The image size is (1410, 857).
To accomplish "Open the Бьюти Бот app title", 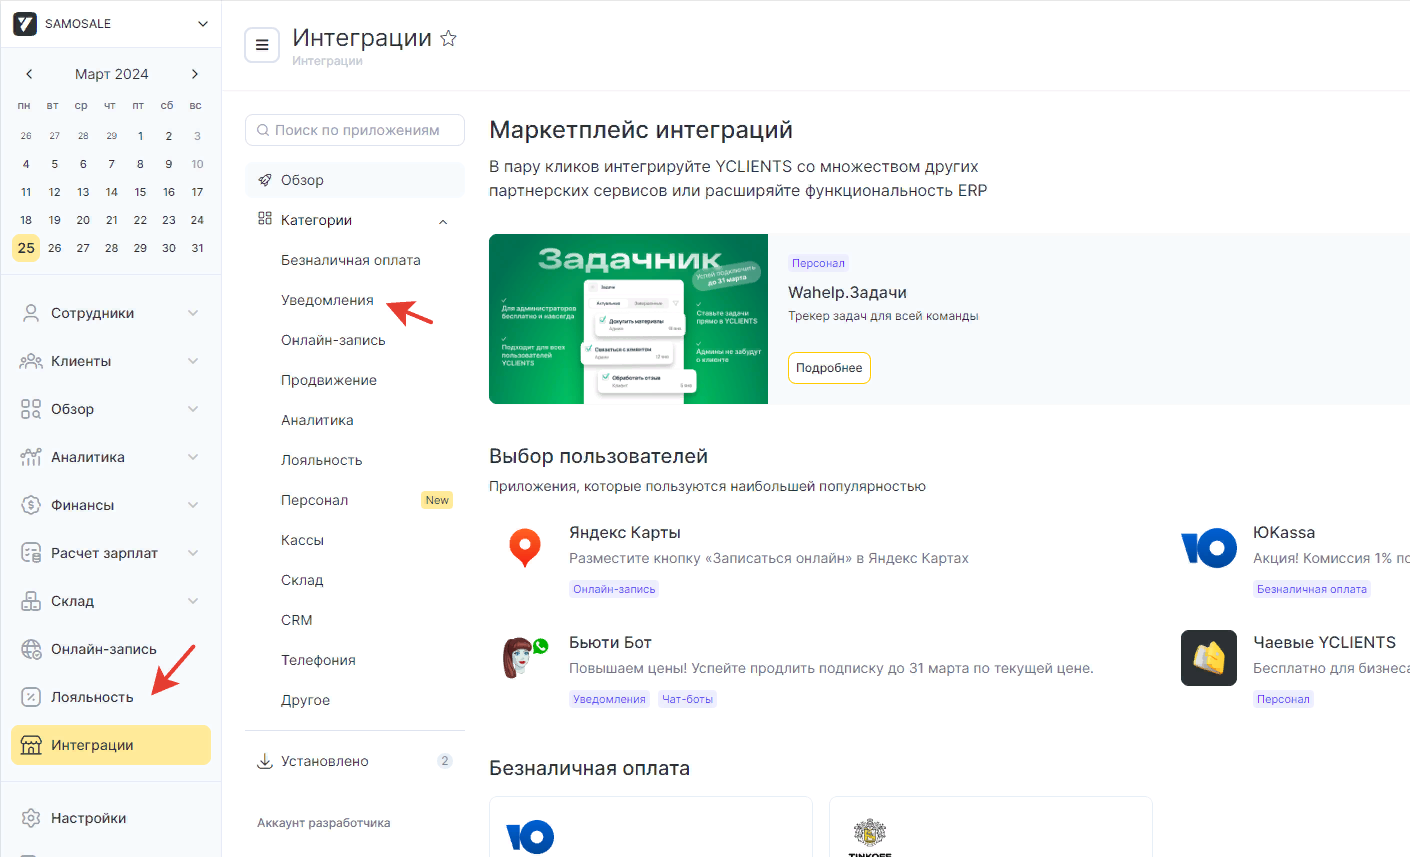I will pos(610,642).
